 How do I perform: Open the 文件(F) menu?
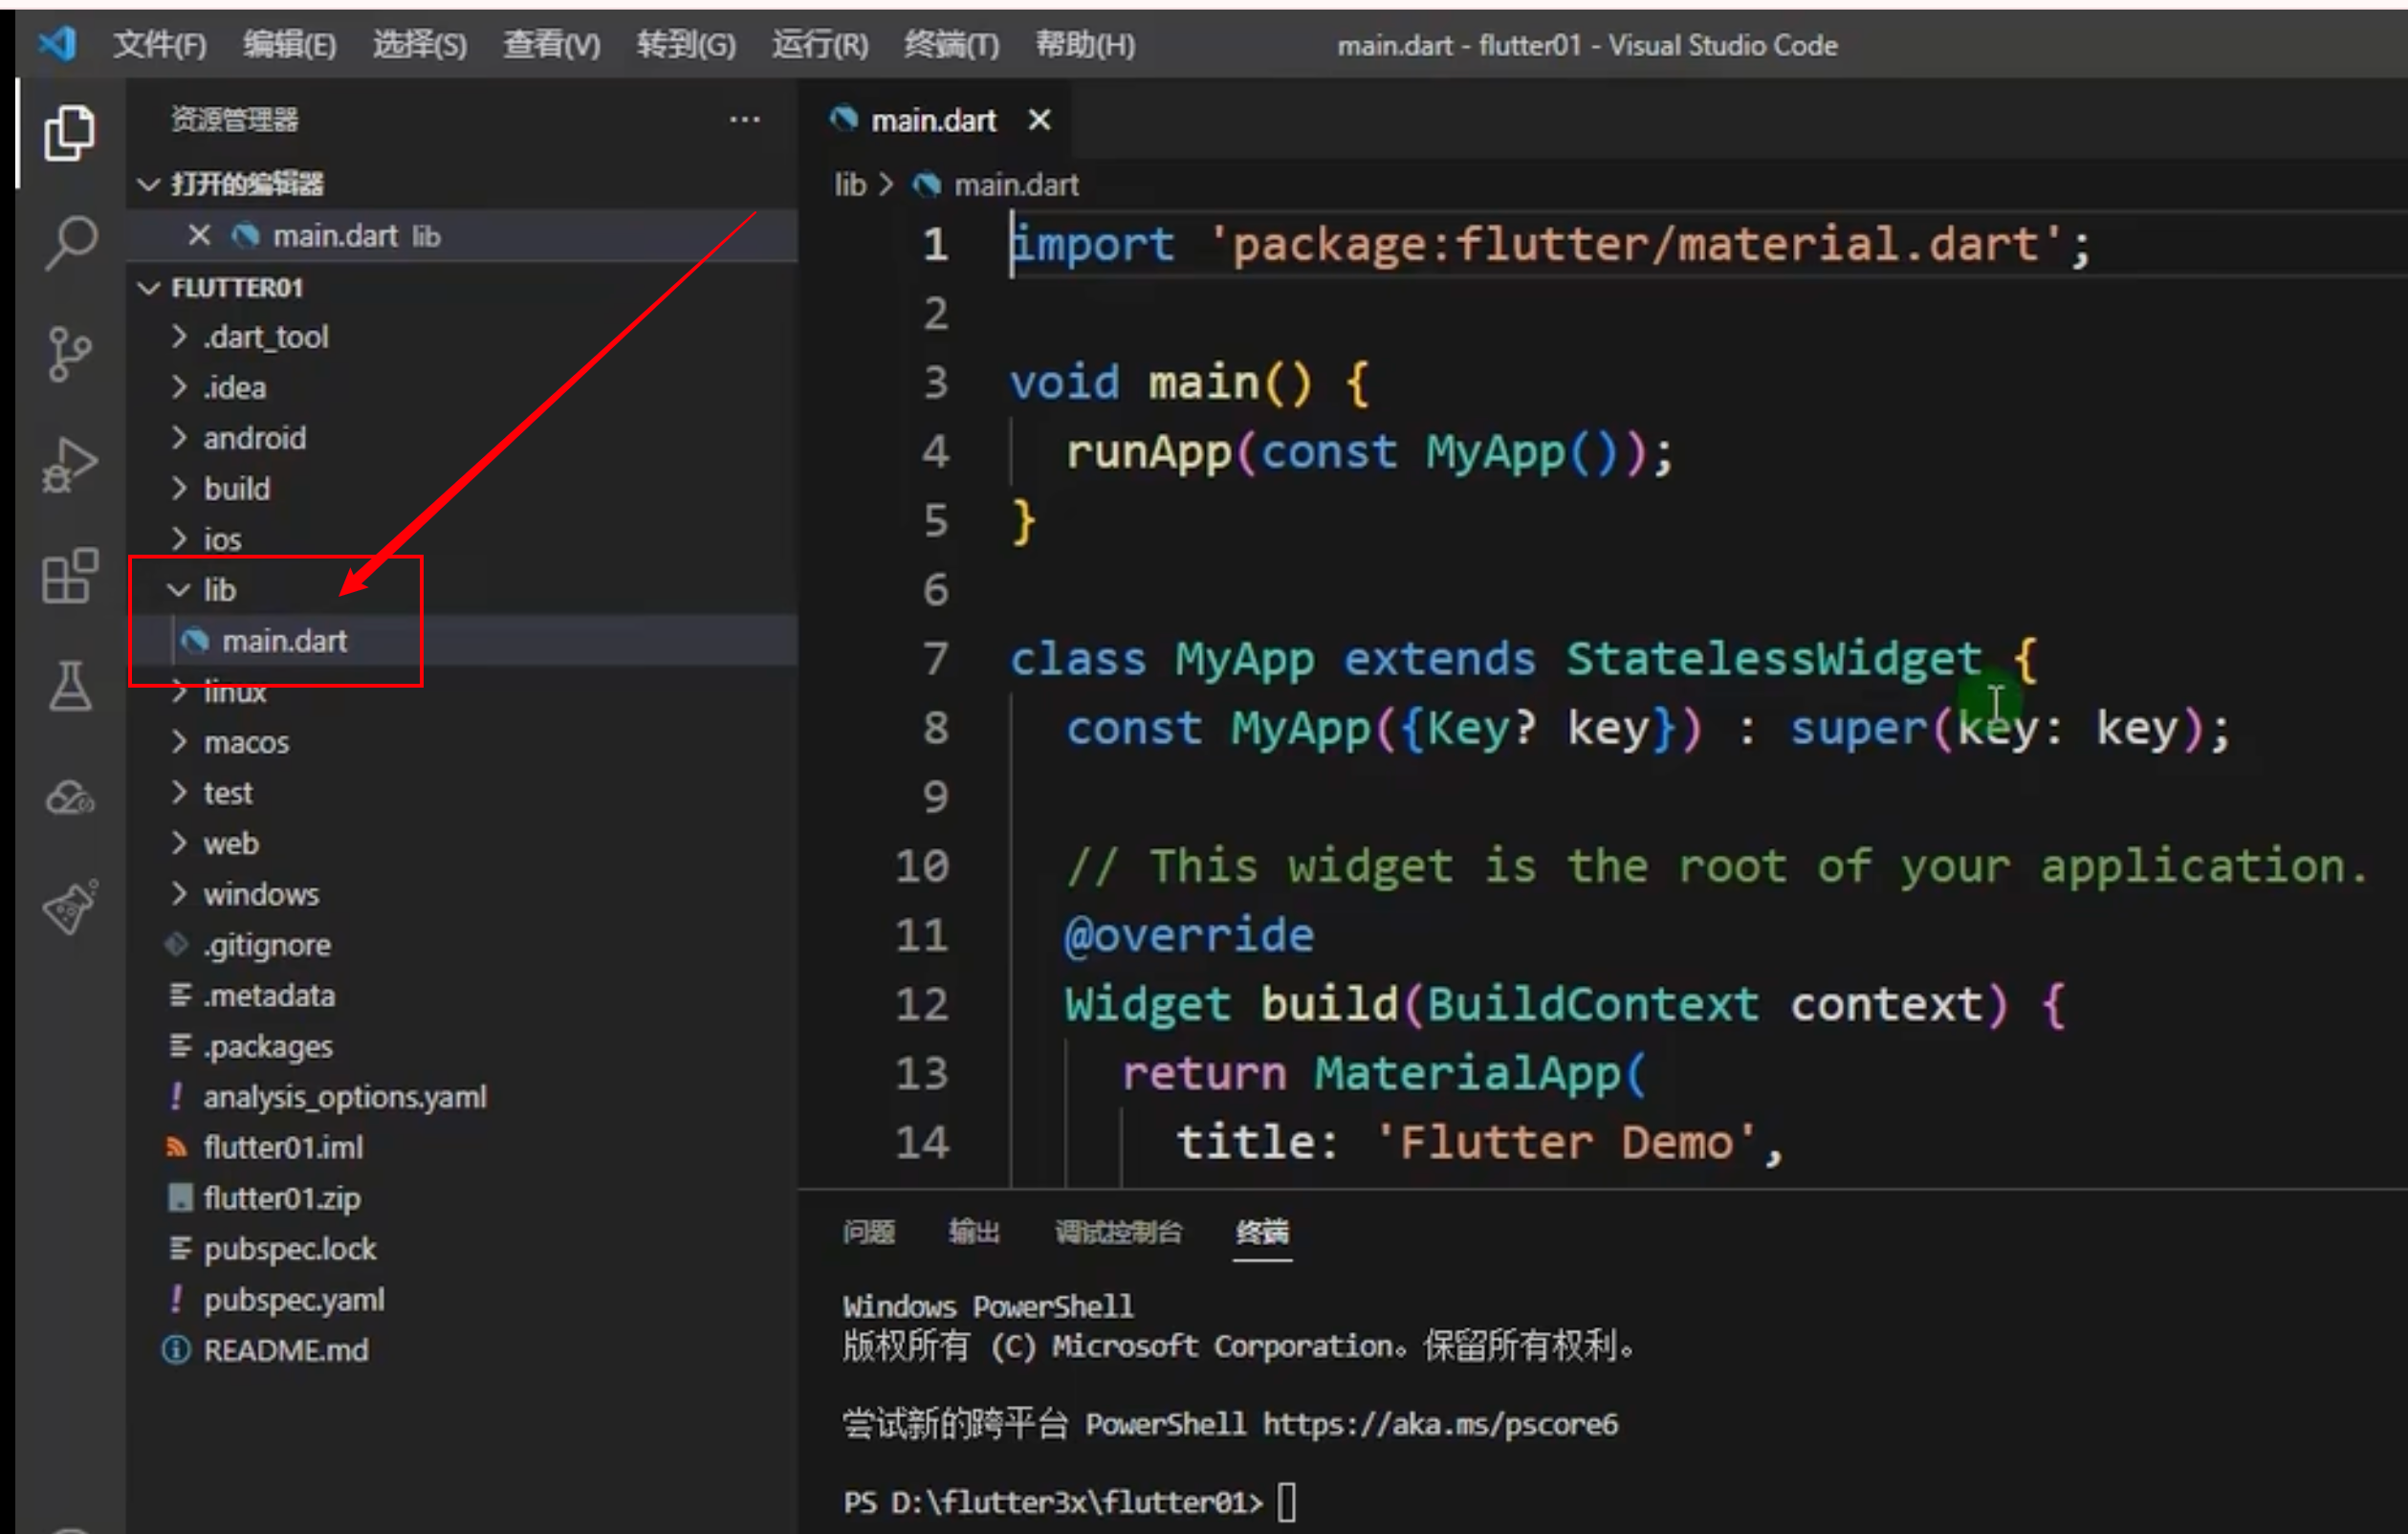point(160,44)
